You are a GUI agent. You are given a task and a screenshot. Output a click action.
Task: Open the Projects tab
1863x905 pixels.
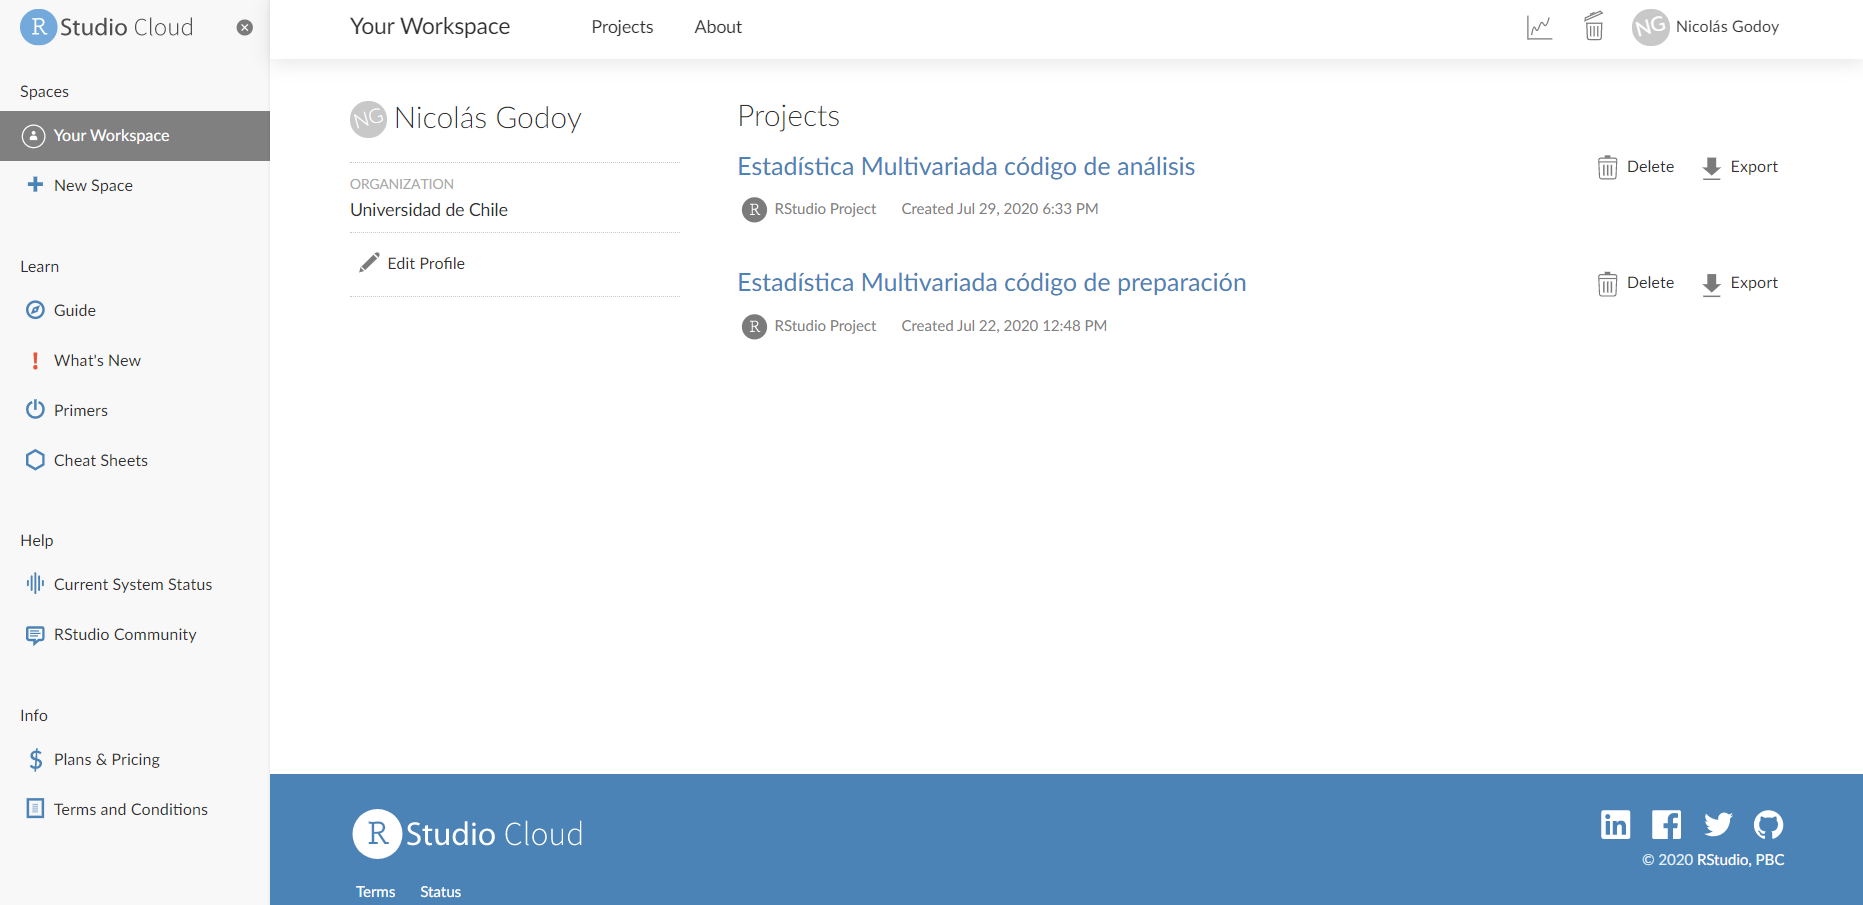[x=622, y=27]
